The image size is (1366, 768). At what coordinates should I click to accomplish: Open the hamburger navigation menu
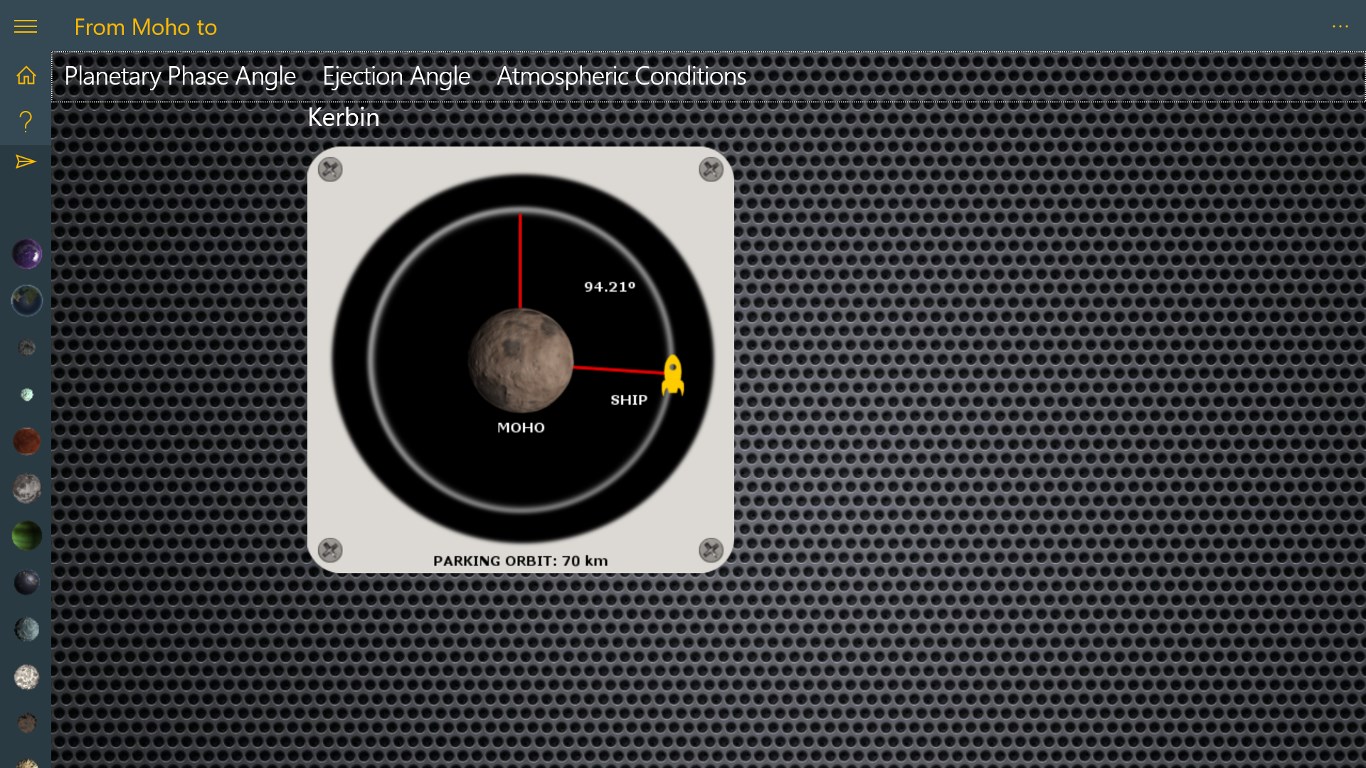25,27
